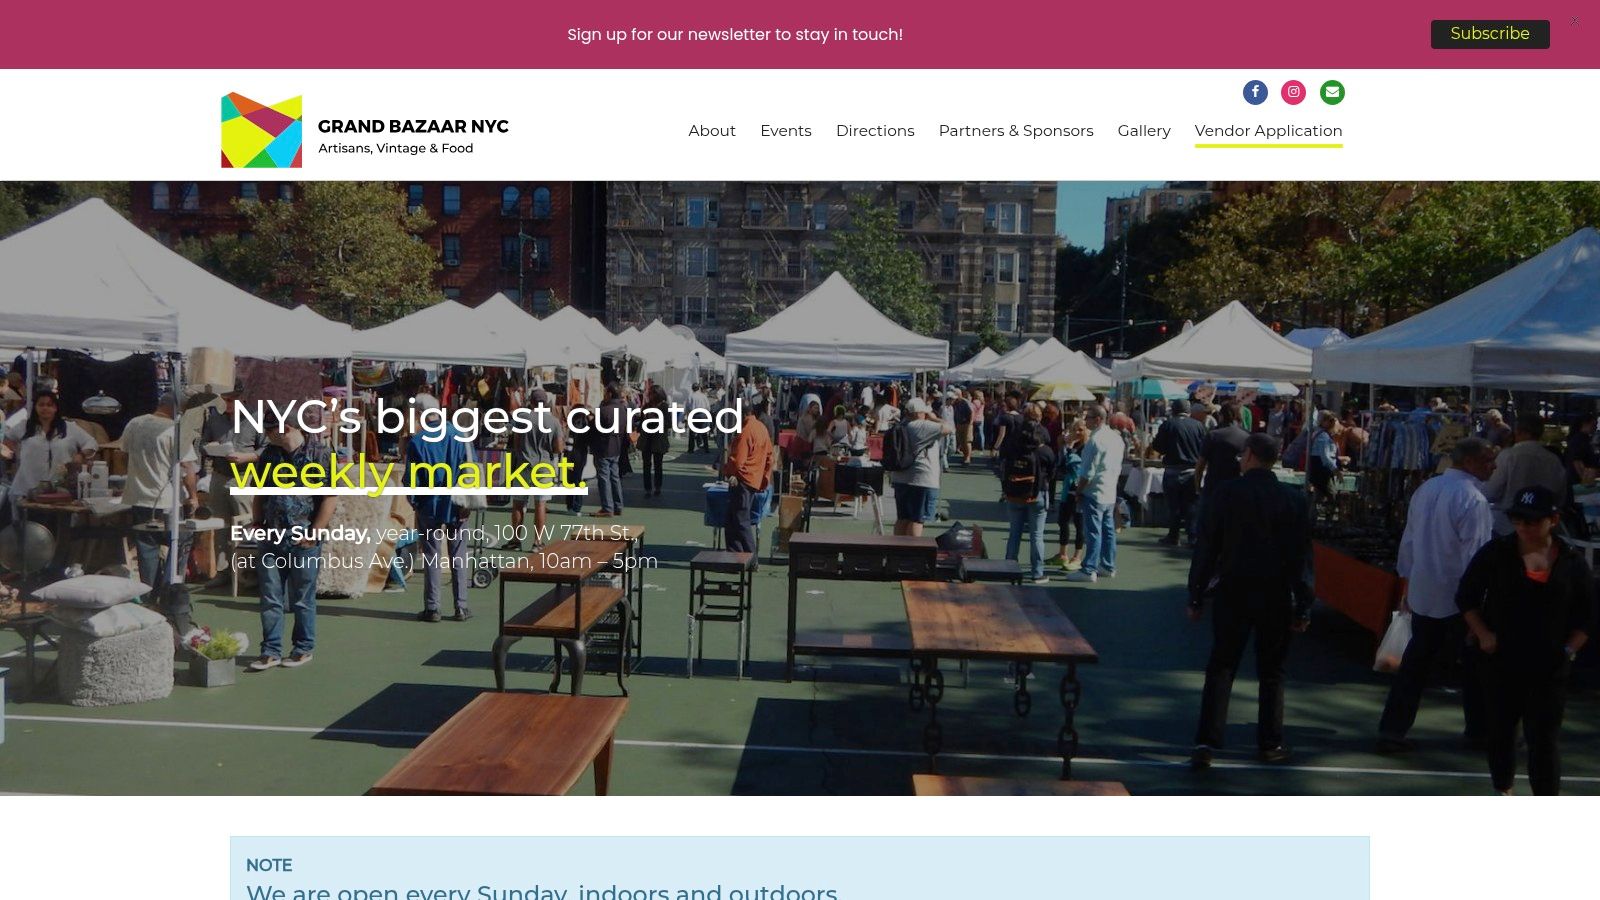The height and width of the screenshot is (900, 1600).
Task: Open the Directions nav link
Action: [875, 131]
